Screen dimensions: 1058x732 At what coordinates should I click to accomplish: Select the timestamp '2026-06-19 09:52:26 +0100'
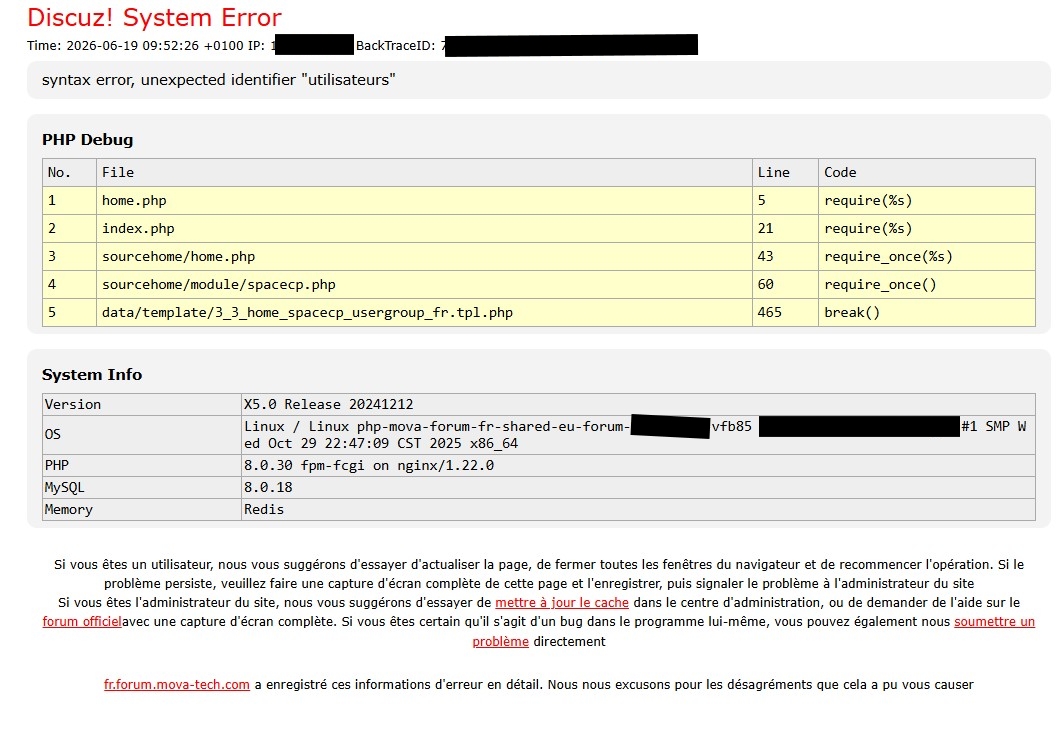(155, 46)
